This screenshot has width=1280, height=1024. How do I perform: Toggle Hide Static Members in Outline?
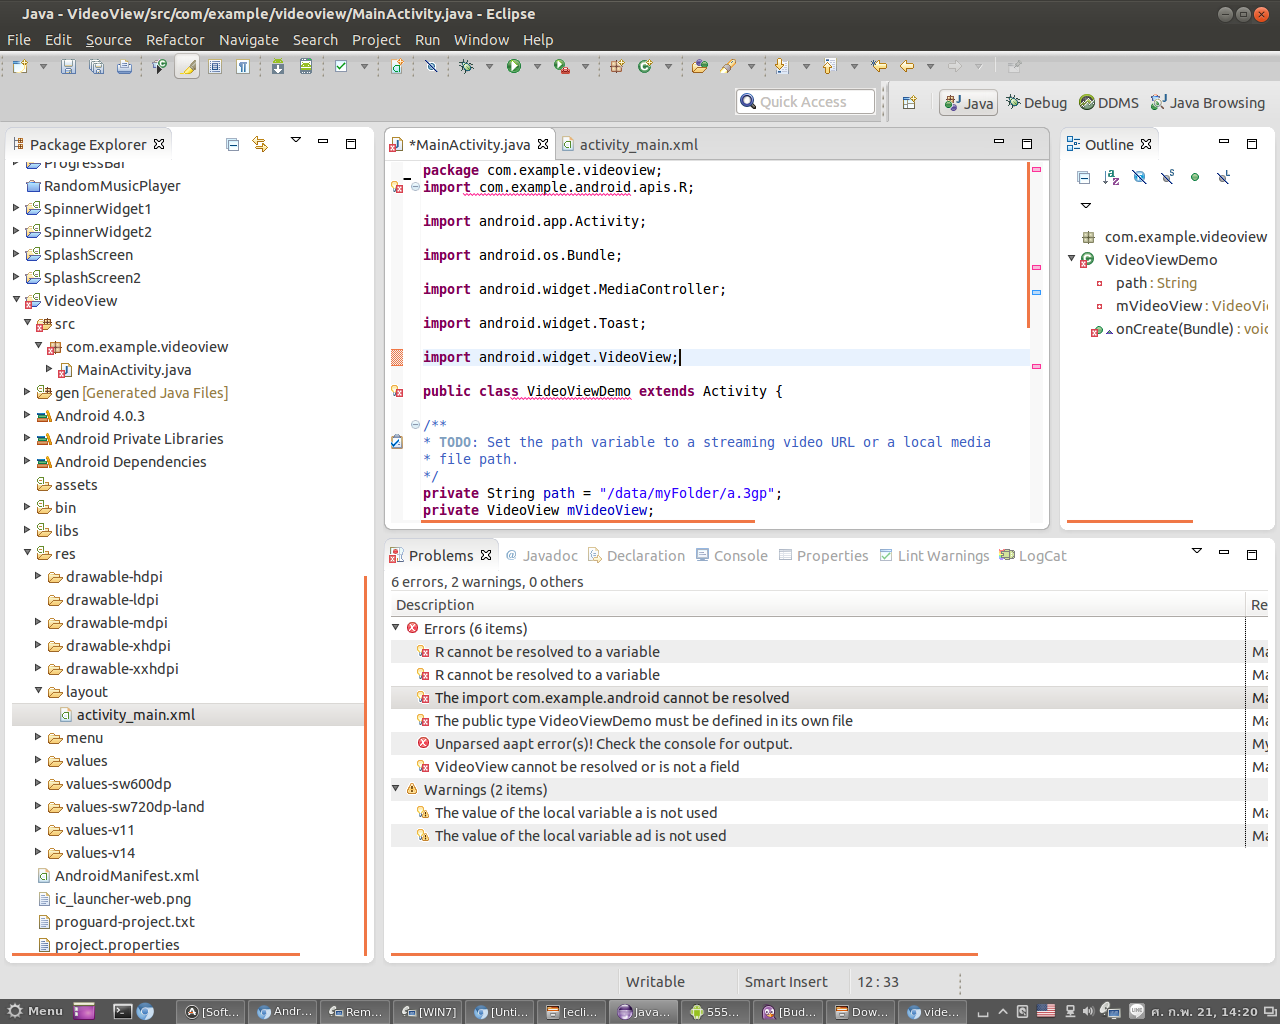(1167, 177)
